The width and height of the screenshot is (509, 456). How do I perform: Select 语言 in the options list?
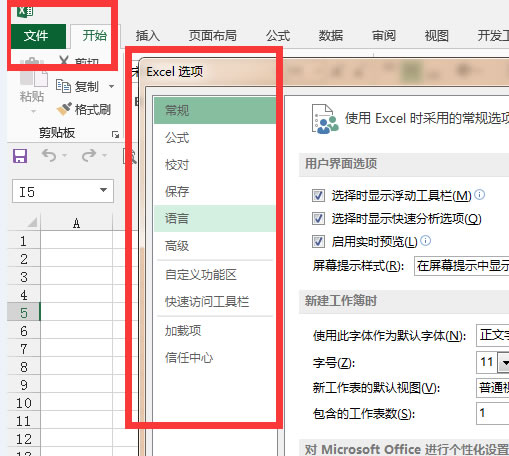coord(215,218)
